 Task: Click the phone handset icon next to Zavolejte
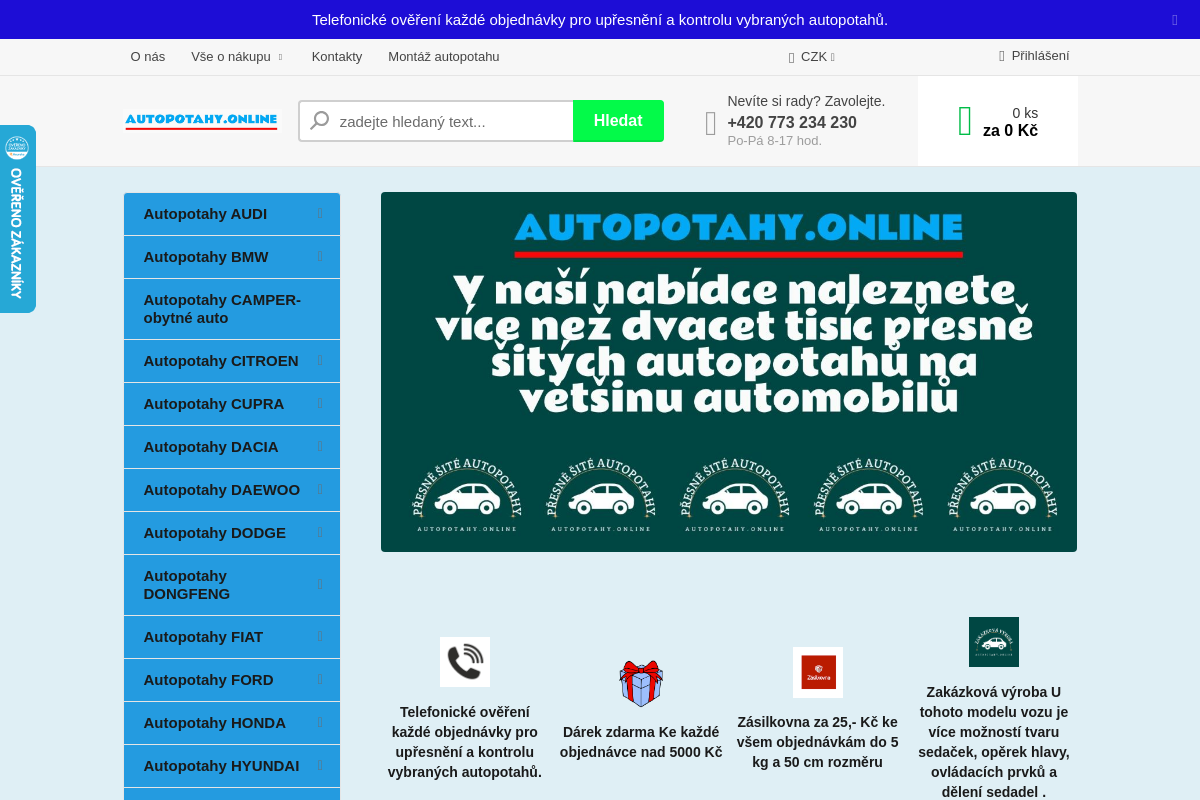pyautogui.click(x=710, y=122)
